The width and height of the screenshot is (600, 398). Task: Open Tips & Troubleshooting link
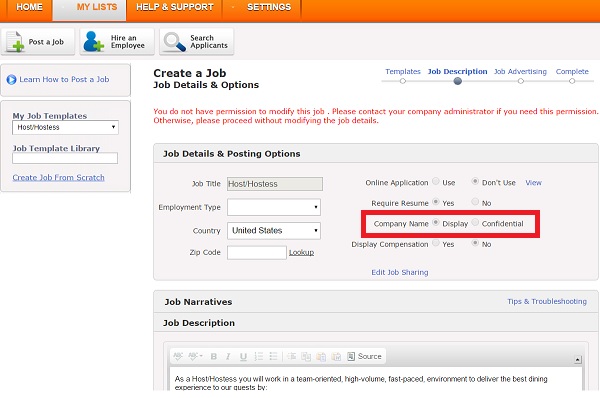[x=547, y=302]
